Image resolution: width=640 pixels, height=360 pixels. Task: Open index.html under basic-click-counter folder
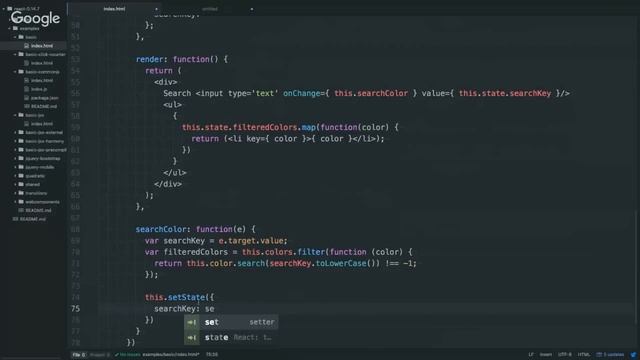[x=42, y=63]
